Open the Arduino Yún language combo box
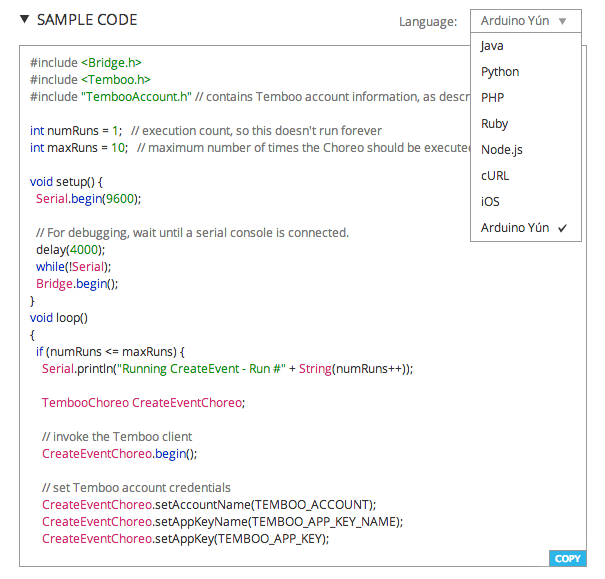Image resolution: width=605 pixels, height=579 pixels. click(526, 21)
